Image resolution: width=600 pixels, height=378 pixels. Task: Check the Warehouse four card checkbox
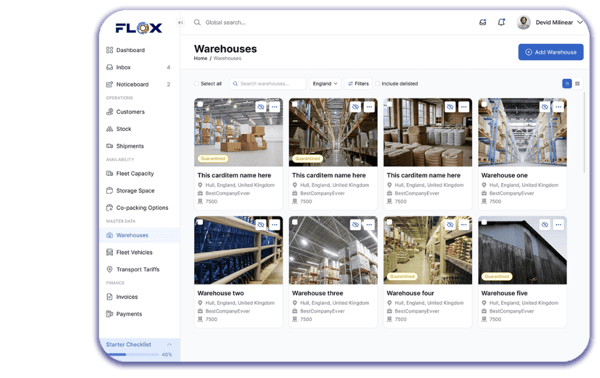tap(390, 222)
